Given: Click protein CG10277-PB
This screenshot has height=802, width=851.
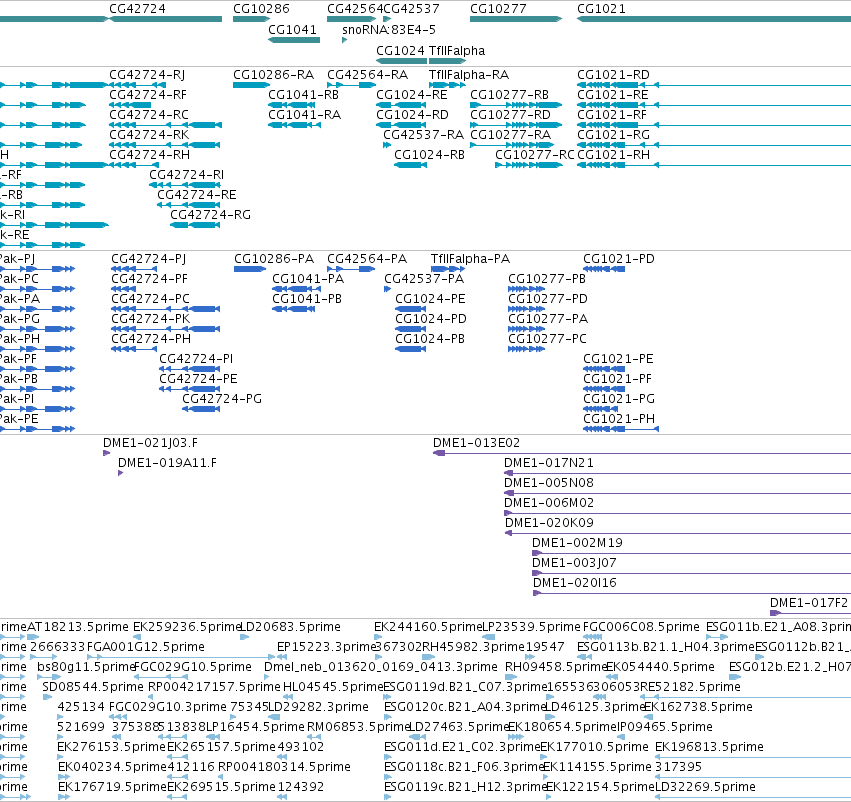Looking at the screenshot, I should tap(547, 279).
